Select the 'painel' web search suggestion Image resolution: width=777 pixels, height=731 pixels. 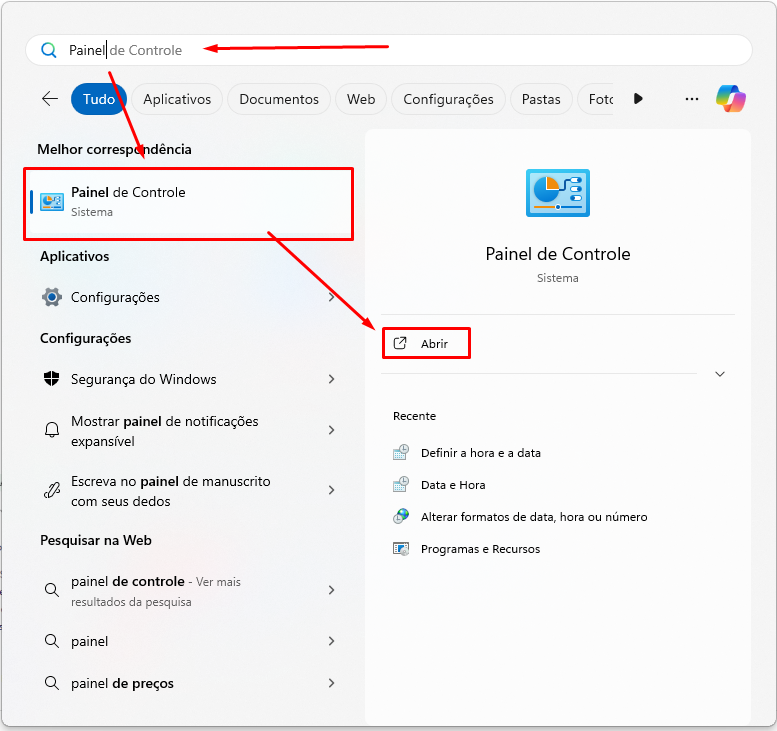point(188,641)
